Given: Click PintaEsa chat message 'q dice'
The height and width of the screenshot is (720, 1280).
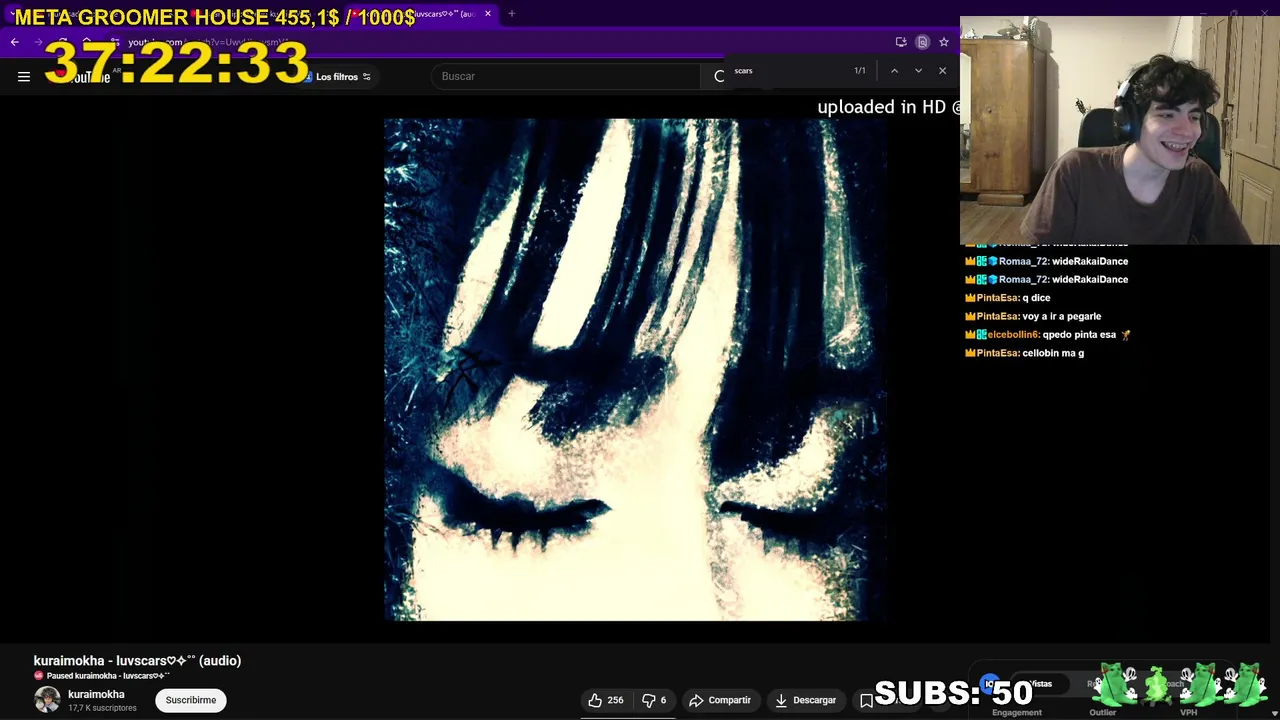Looking at the screenshot, I should [1036, 298].
